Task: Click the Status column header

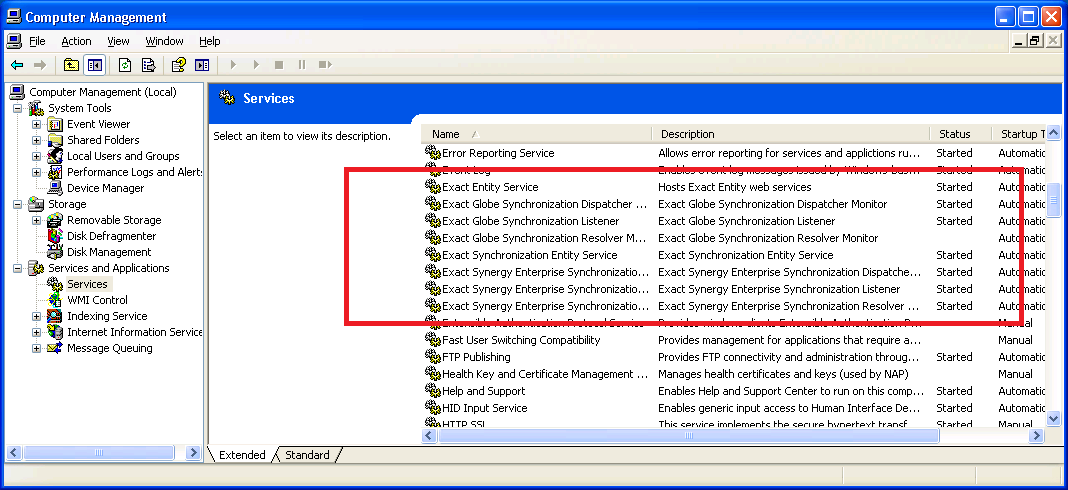Action: point(960,134)
